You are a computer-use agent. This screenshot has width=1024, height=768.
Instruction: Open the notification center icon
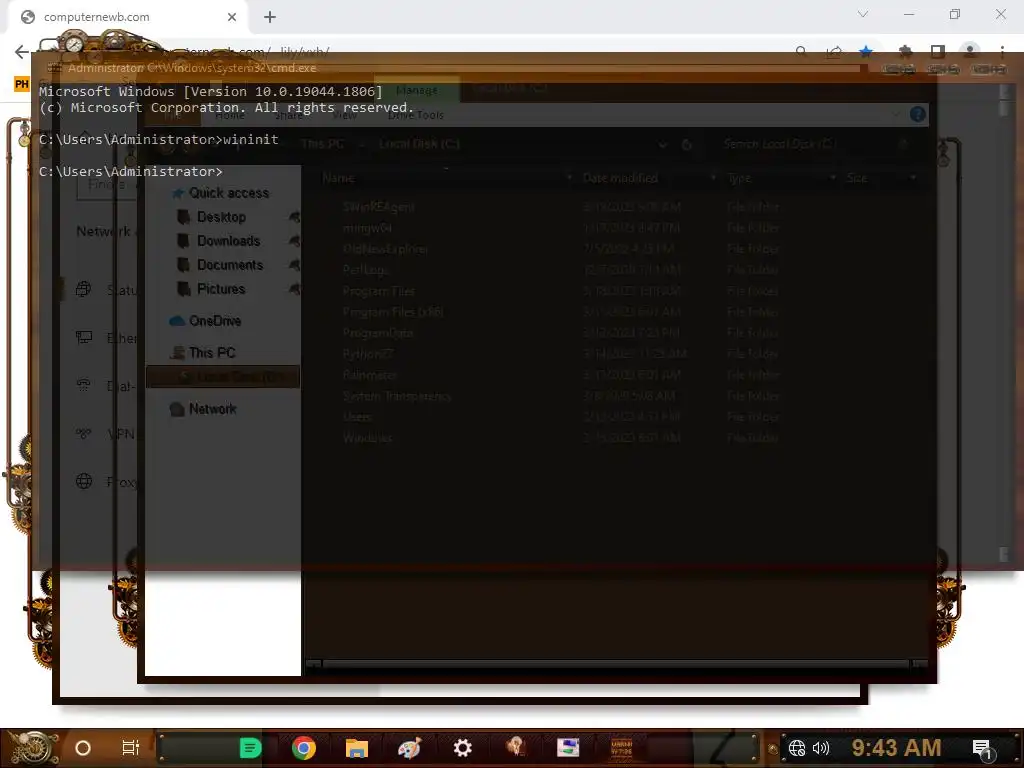point(982,748)
